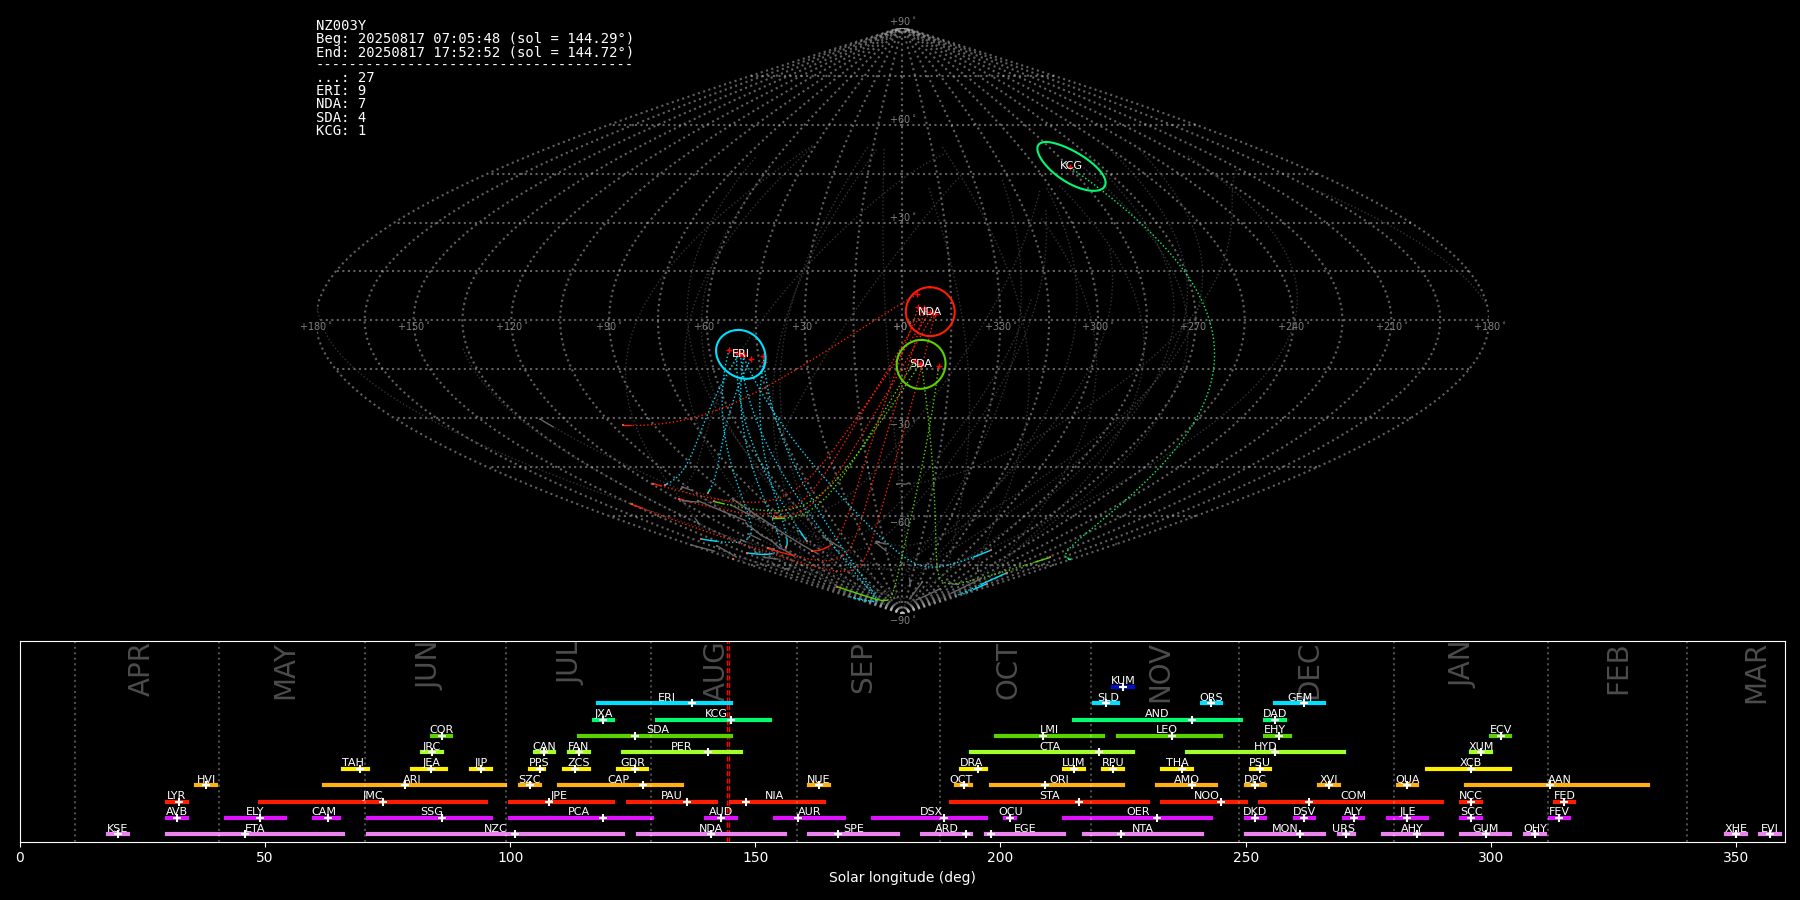
Task: Click the FEB month label in timeline
Action: click(x=1618, y=671)
